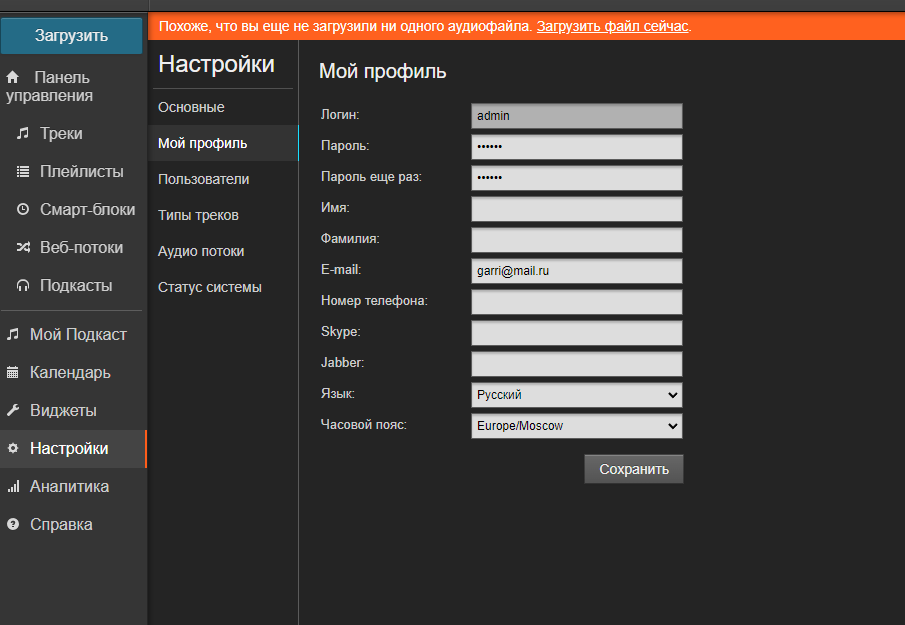Open Аудио потоки settings

click(x=223, y=251)
